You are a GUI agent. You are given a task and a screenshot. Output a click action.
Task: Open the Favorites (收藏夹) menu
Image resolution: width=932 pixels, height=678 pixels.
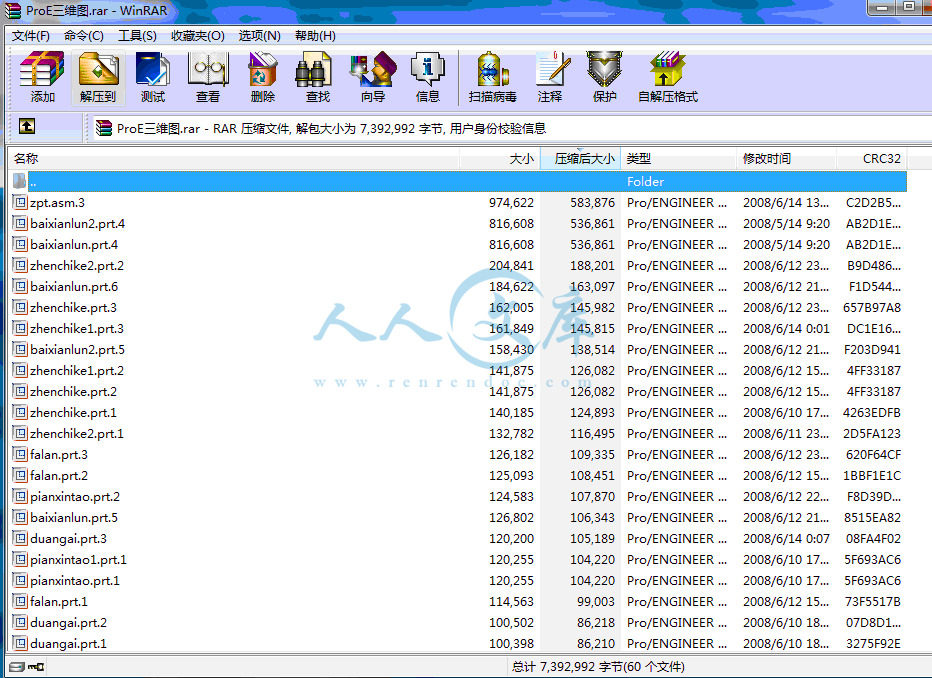(x=198, y=36)
